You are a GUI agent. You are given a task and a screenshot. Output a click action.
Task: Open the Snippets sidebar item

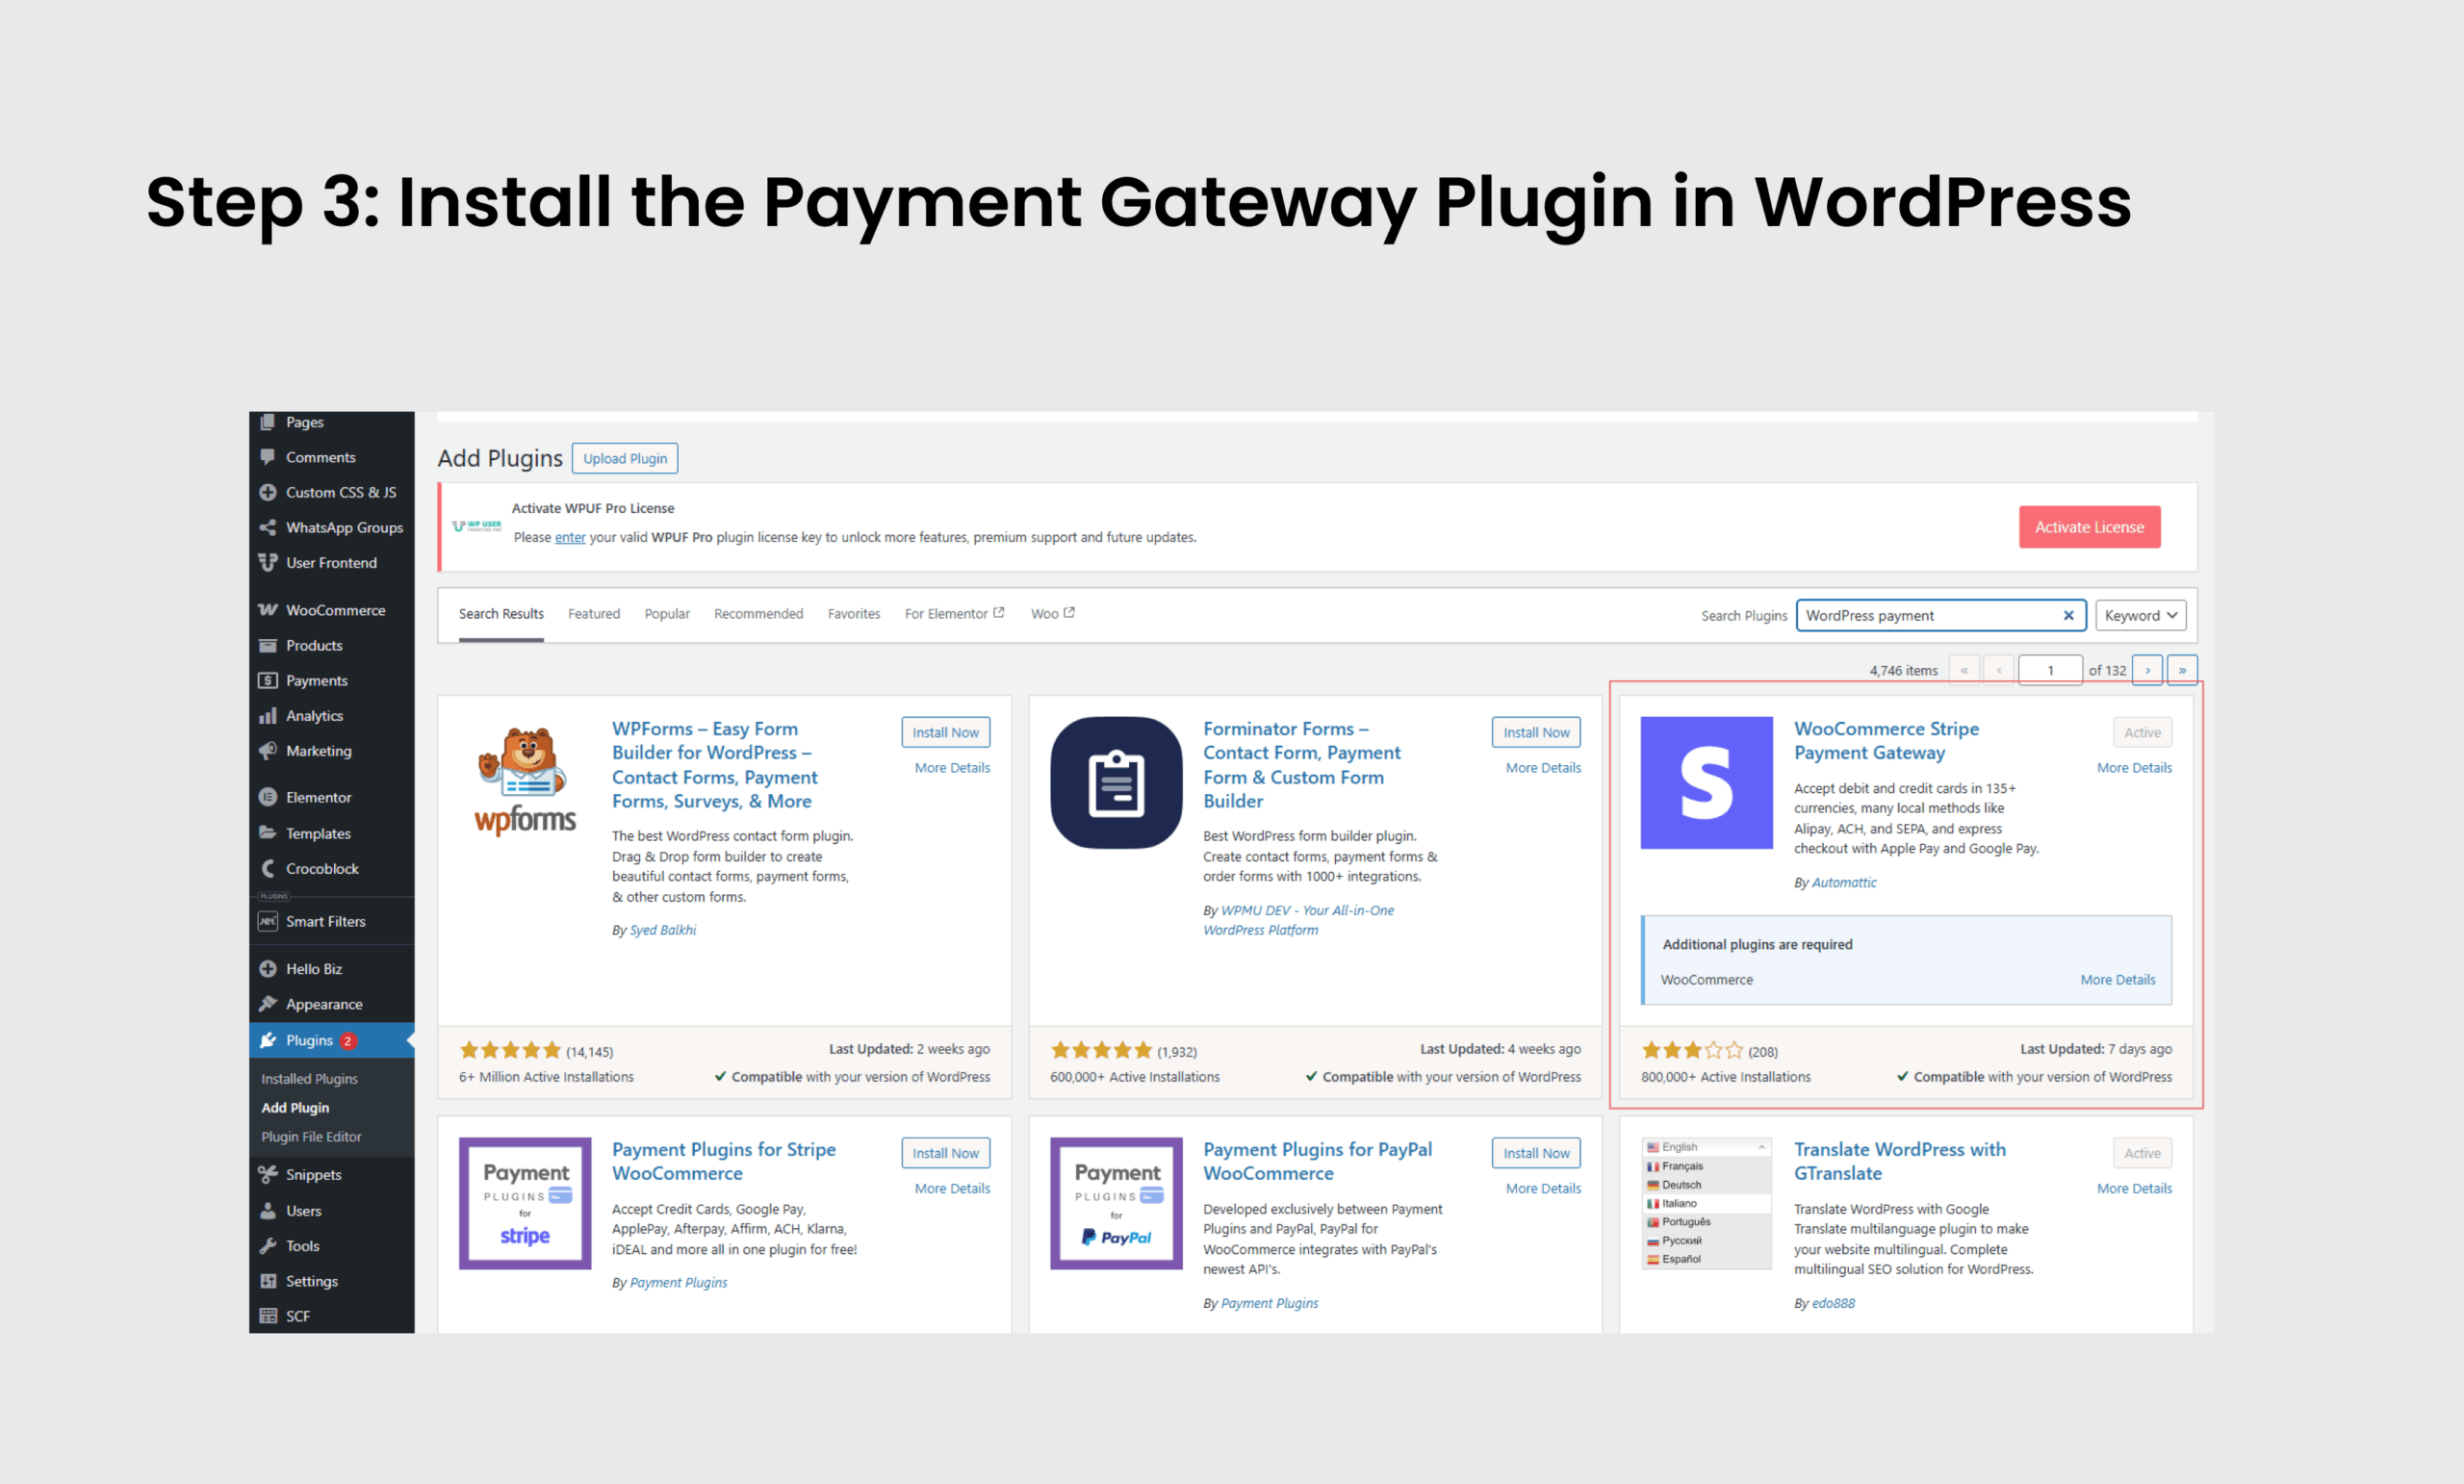pyautogui.click(x=313, y=1174)
